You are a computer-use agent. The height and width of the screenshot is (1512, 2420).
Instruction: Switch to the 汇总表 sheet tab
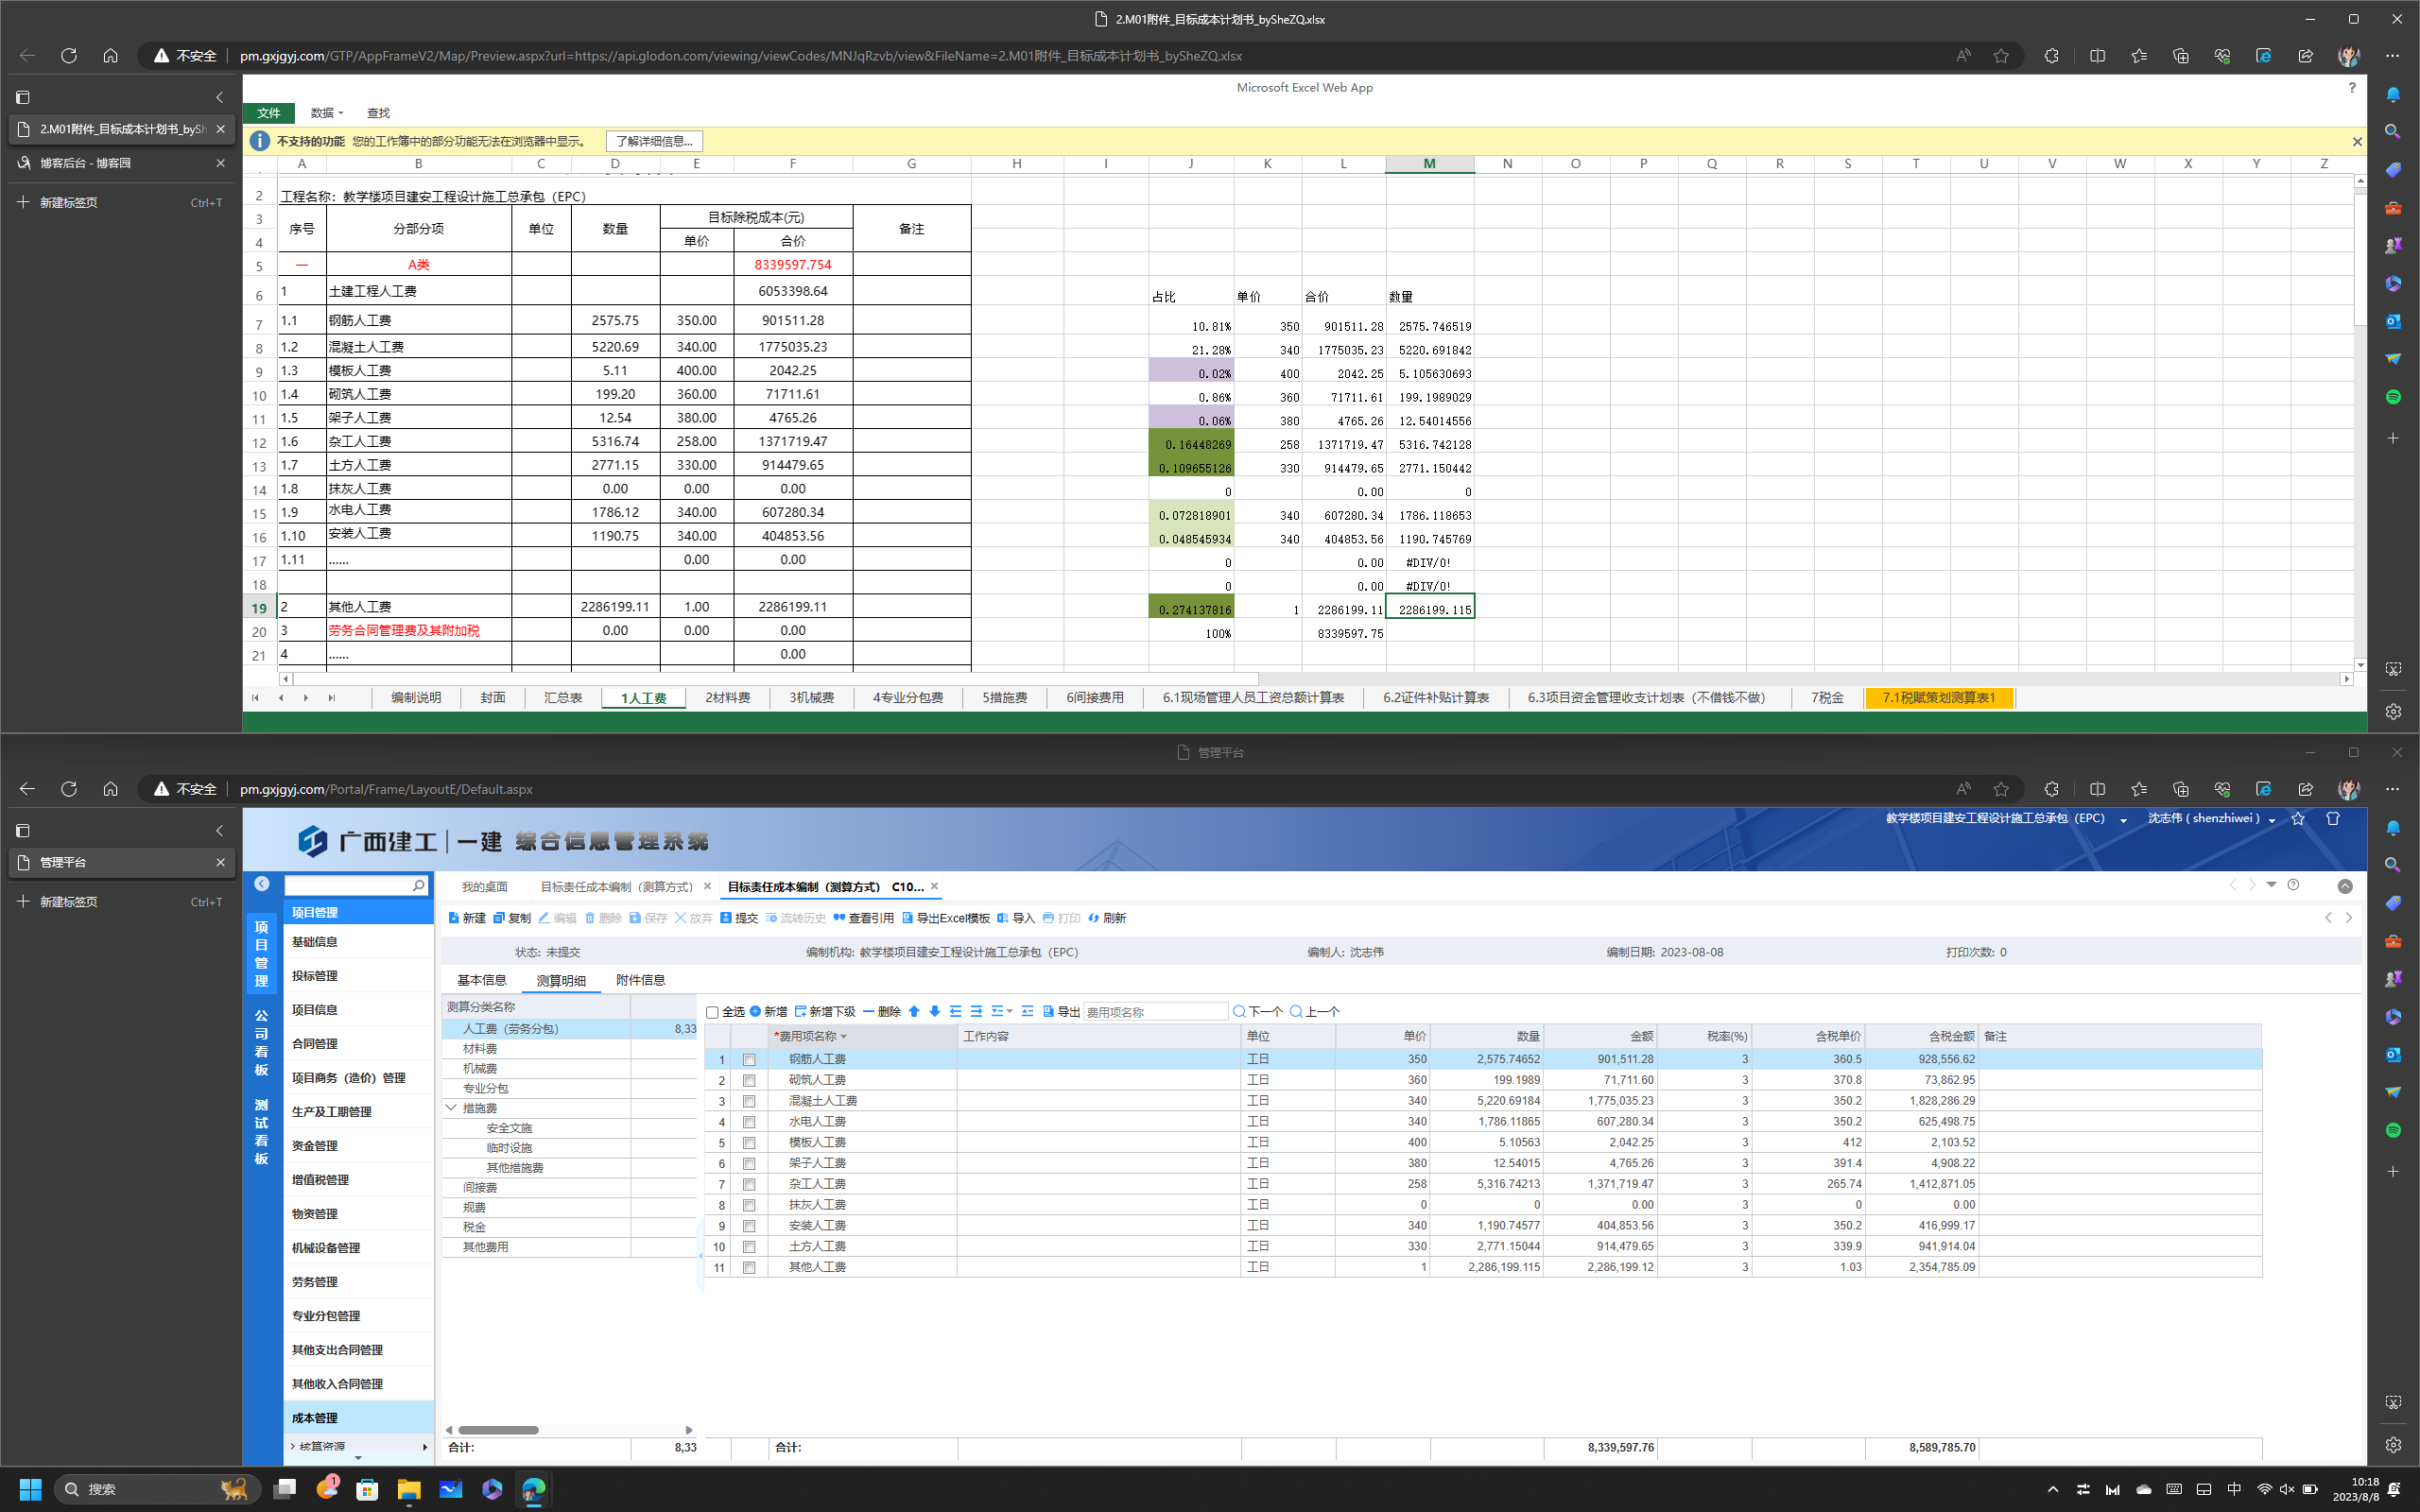[x=563, y=698]
